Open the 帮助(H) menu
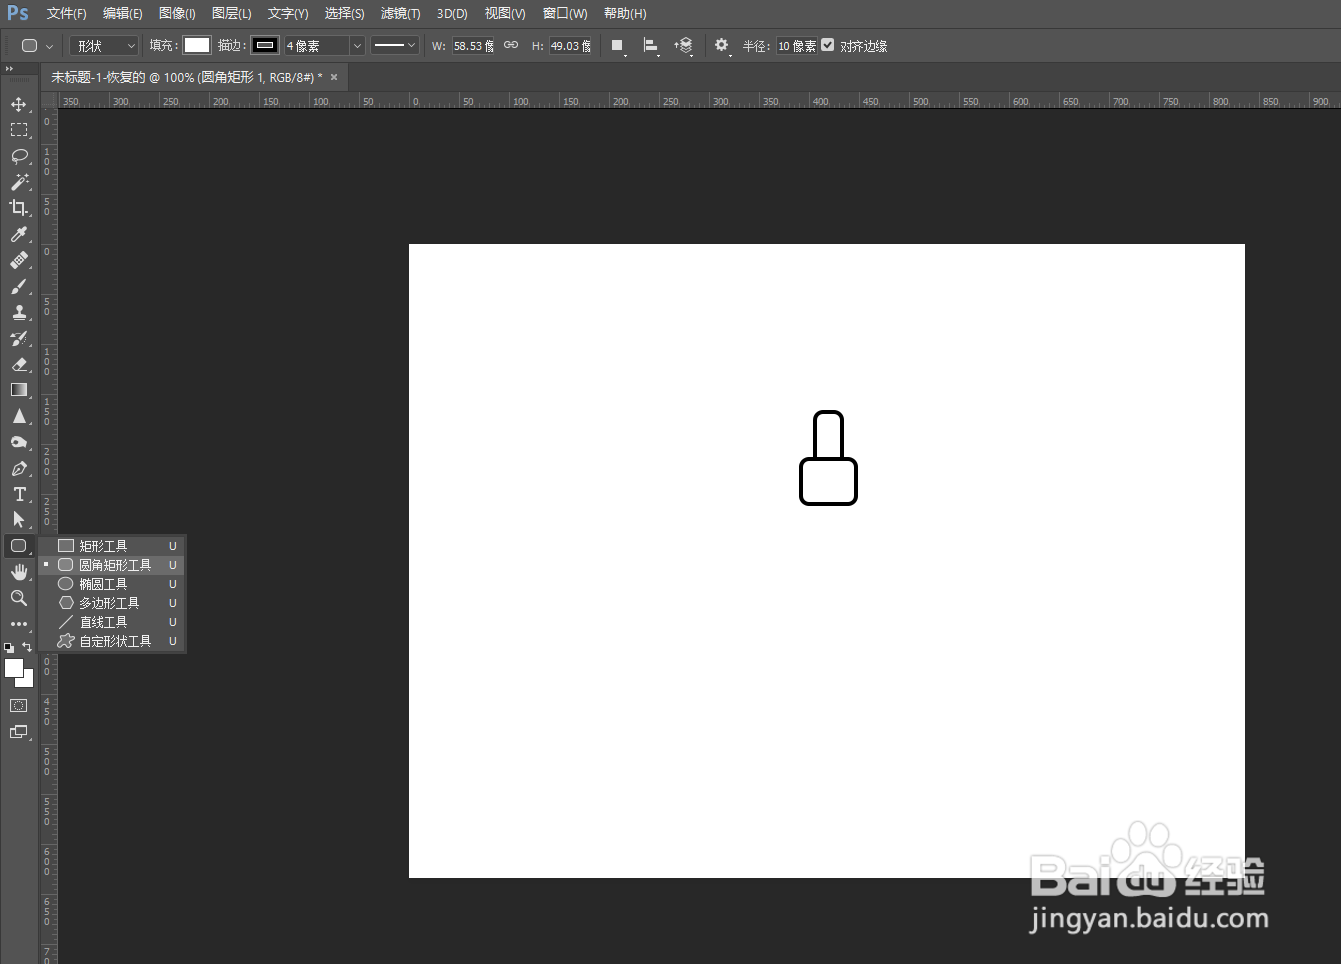 625,13
